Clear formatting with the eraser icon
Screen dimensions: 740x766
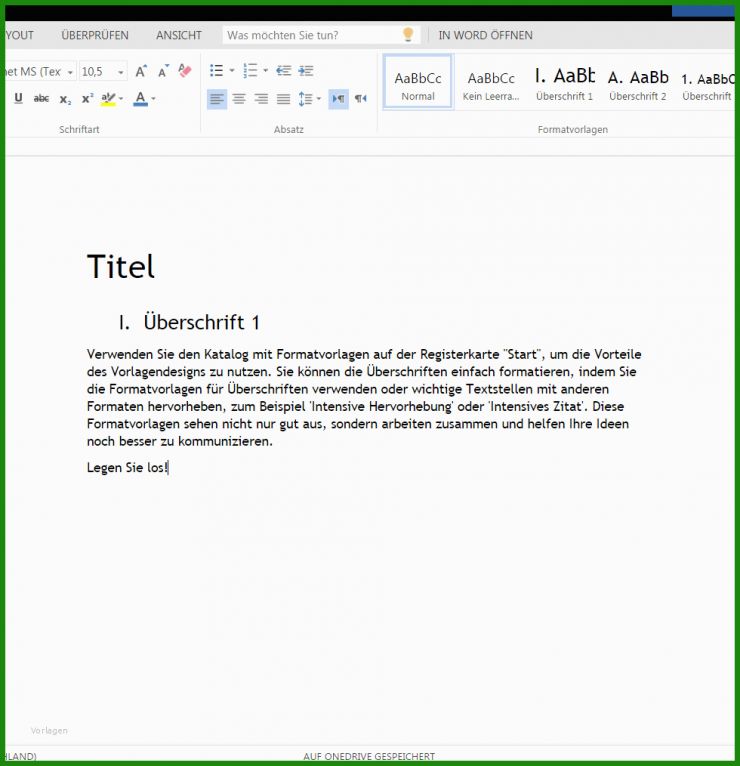click(x=185, y=71)
